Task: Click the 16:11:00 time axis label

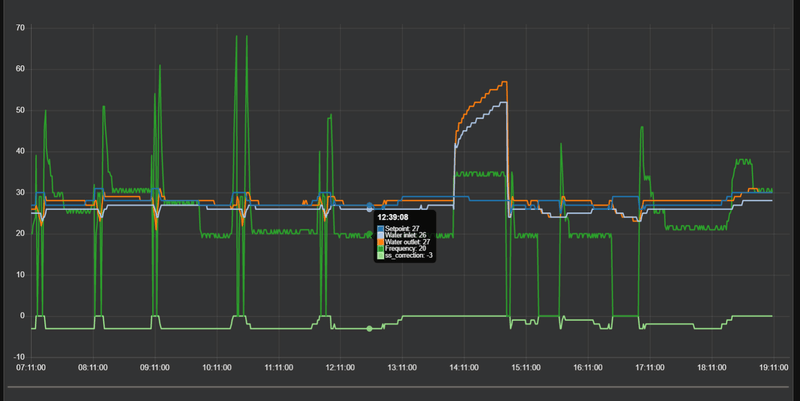Action: [x=588, y=367]
